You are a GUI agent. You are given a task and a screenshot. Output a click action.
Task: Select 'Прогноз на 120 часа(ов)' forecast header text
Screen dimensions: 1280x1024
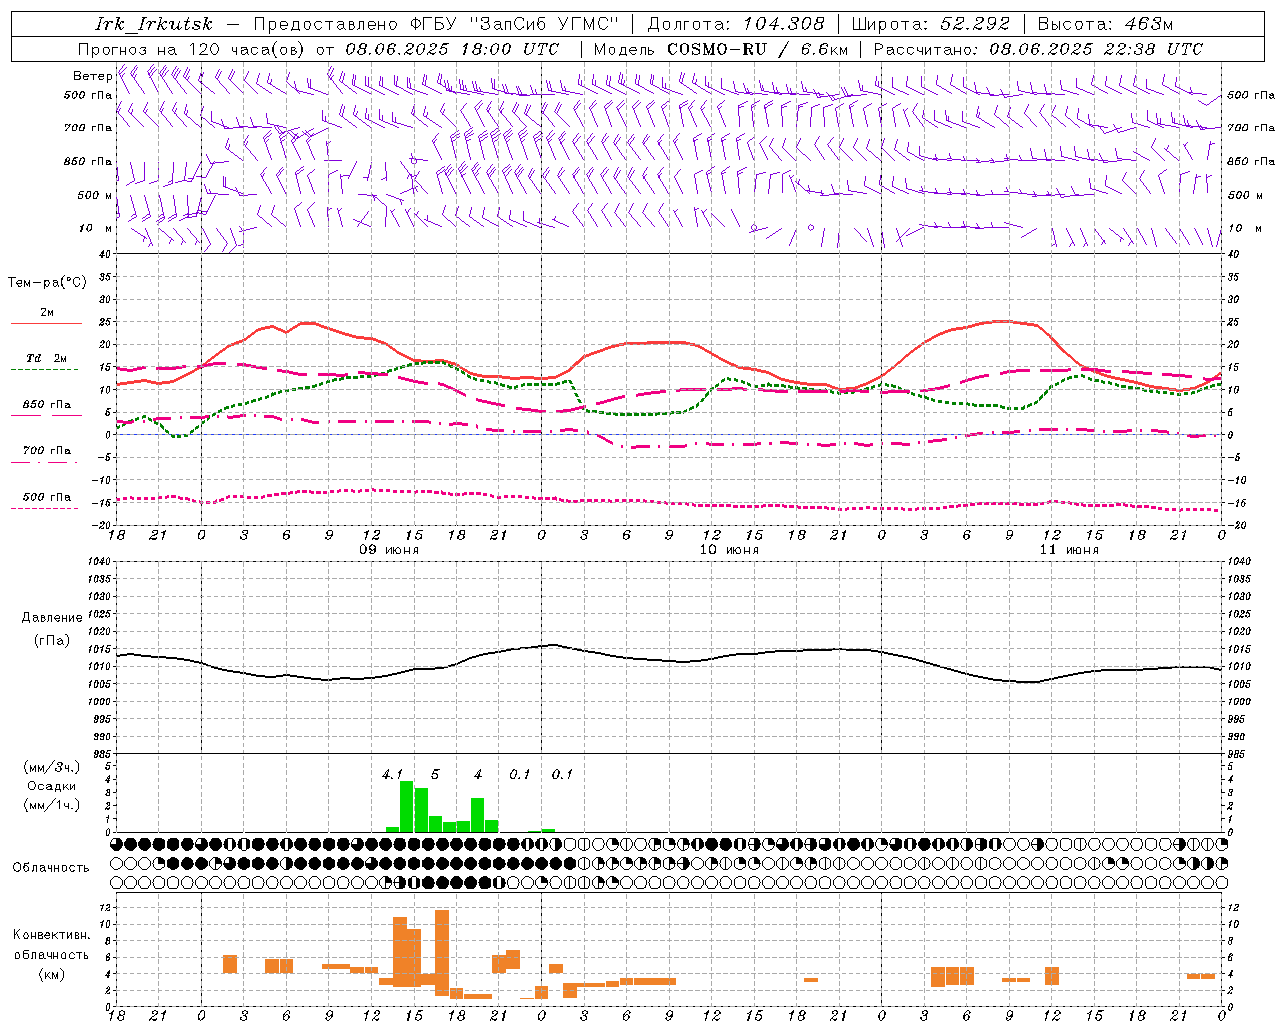point(192,49)
